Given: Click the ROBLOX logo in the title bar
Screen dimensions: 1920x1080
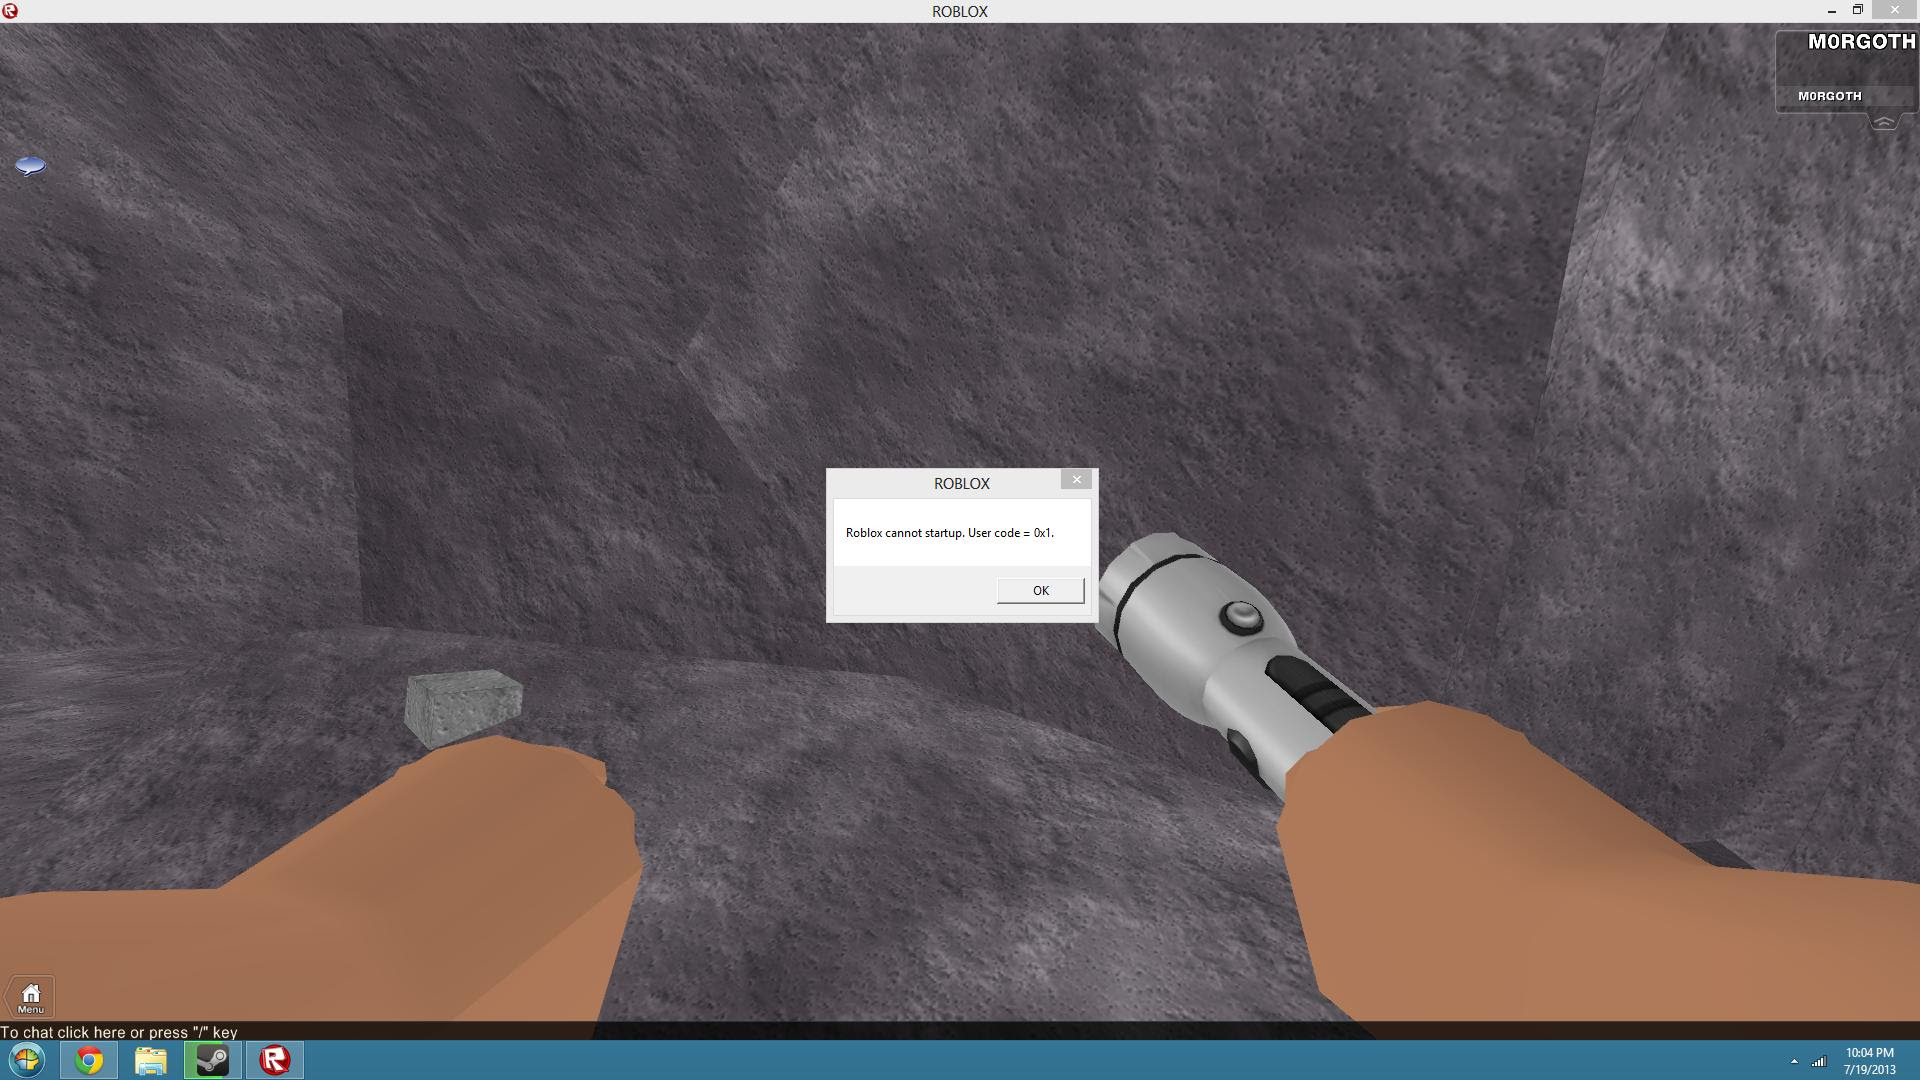Looking at the screenshot, I should coord(10,11).
